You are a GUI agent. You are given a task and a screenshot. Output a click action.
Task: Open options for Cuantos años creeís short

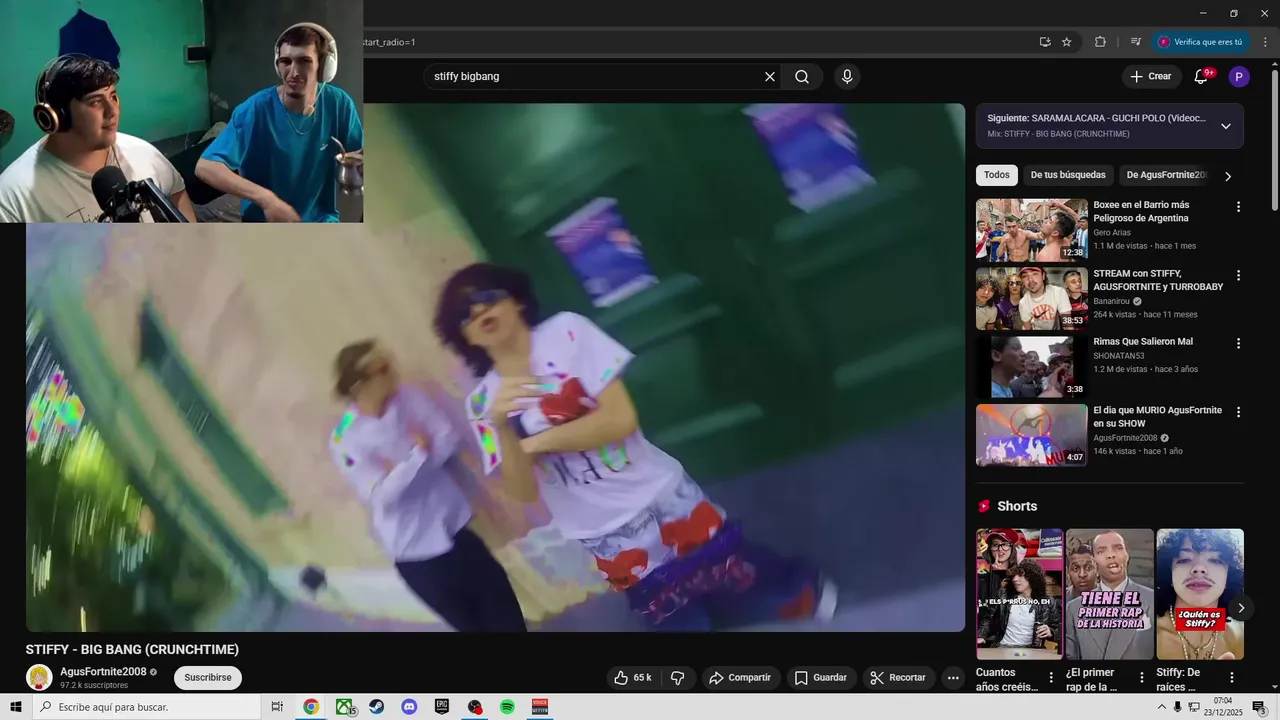click(1051, 678)
